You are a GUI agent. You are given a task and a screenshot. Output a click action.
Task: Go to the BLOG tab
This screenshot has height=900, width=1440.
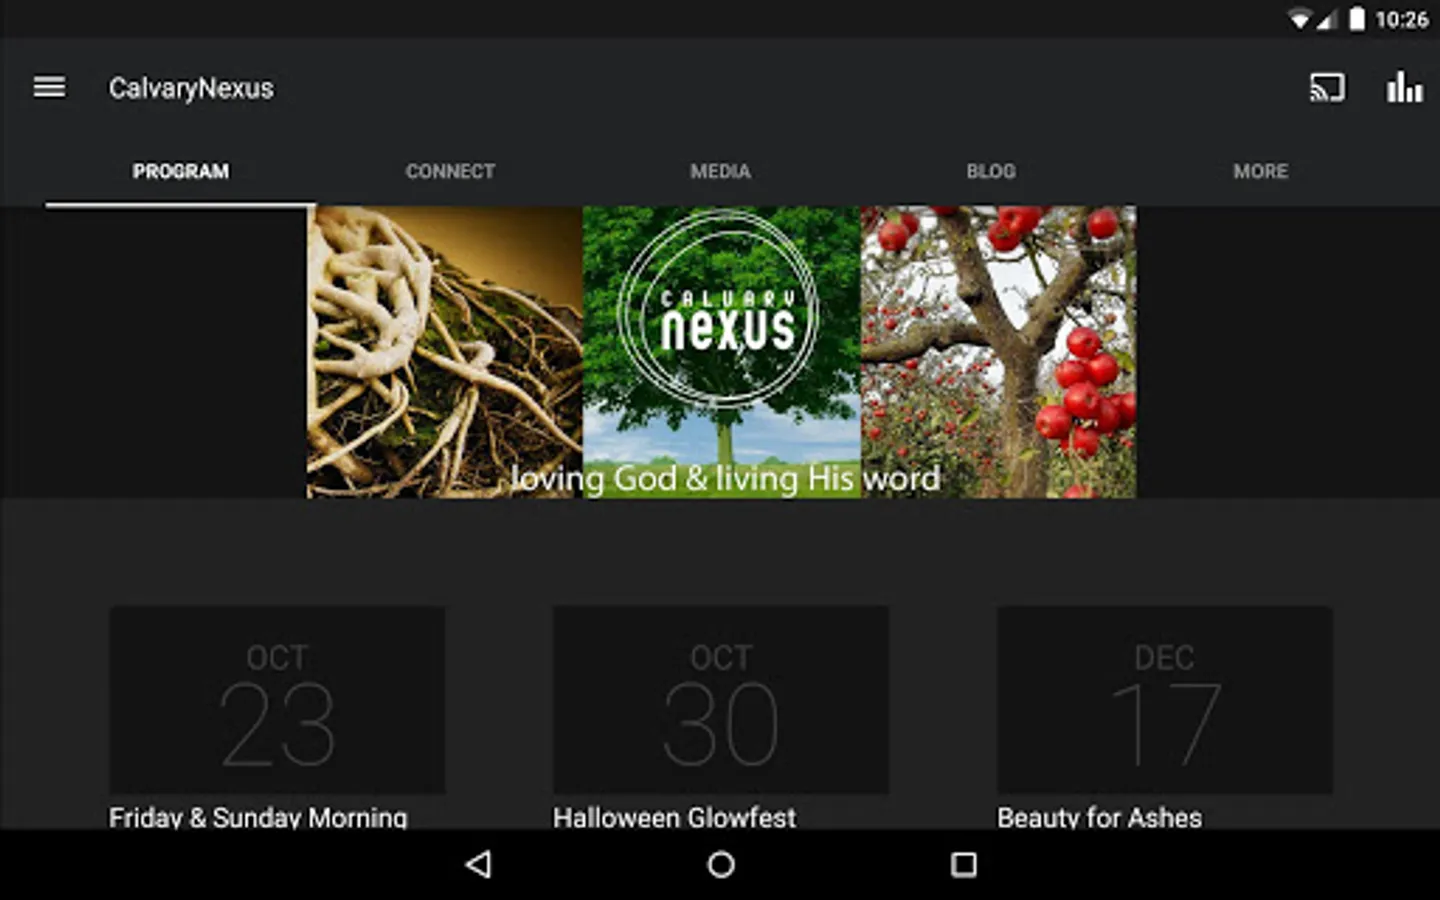[991, 171]
